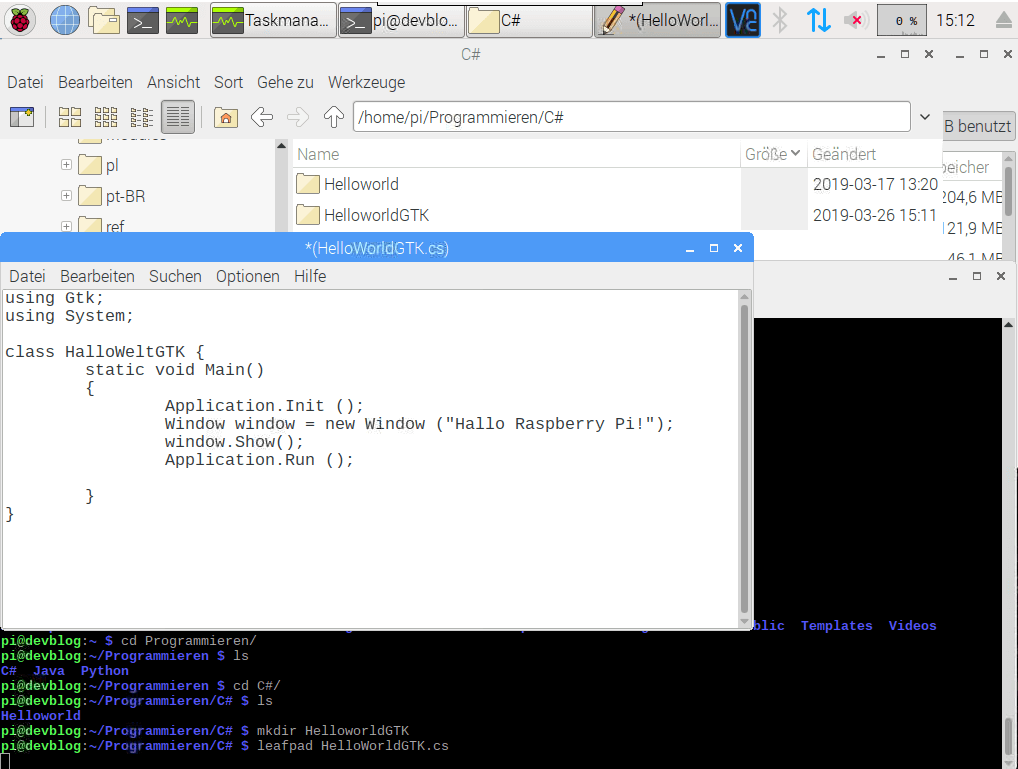This screenshot has height=769, width=1018.
Task: Switch to the Taskmanager taskbar window
Action: (x=271, y=20)
